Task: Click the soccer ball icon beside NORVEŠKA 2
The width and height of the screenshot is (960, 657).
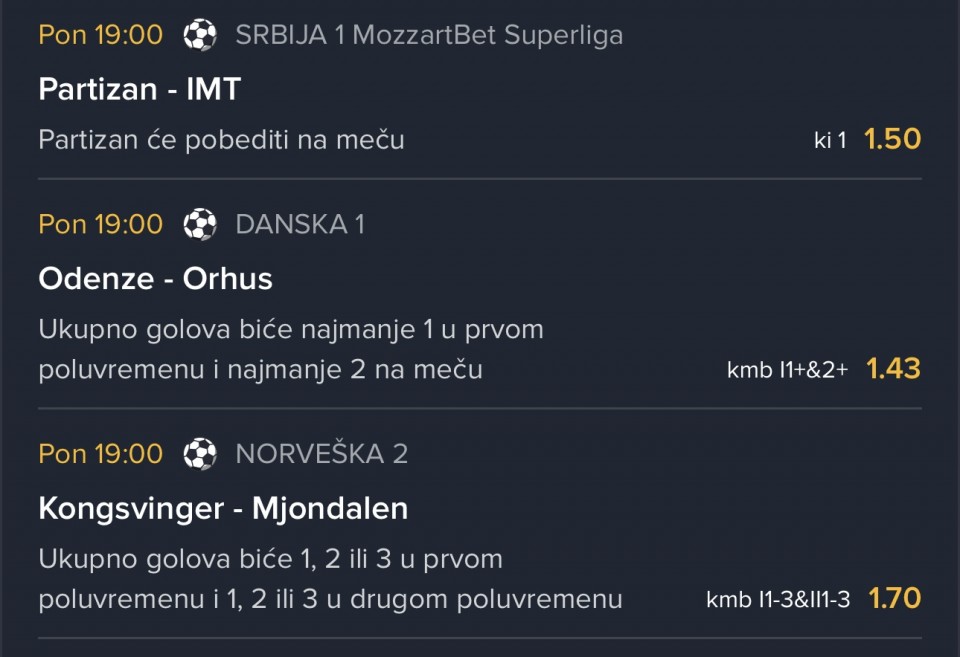Action: (200, 454)
